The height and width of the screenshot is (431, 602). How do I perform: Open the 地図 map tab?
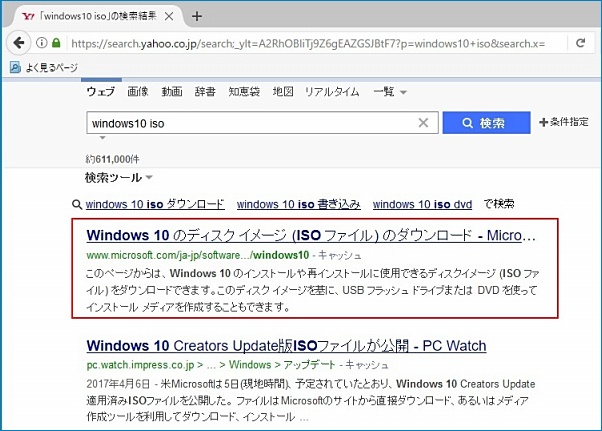283,92
